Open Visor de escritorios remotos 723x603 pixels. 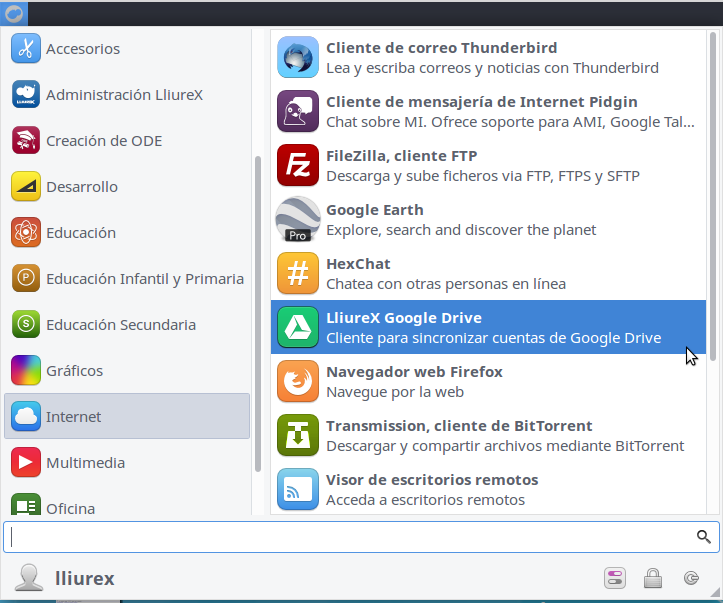click(297, 489)
